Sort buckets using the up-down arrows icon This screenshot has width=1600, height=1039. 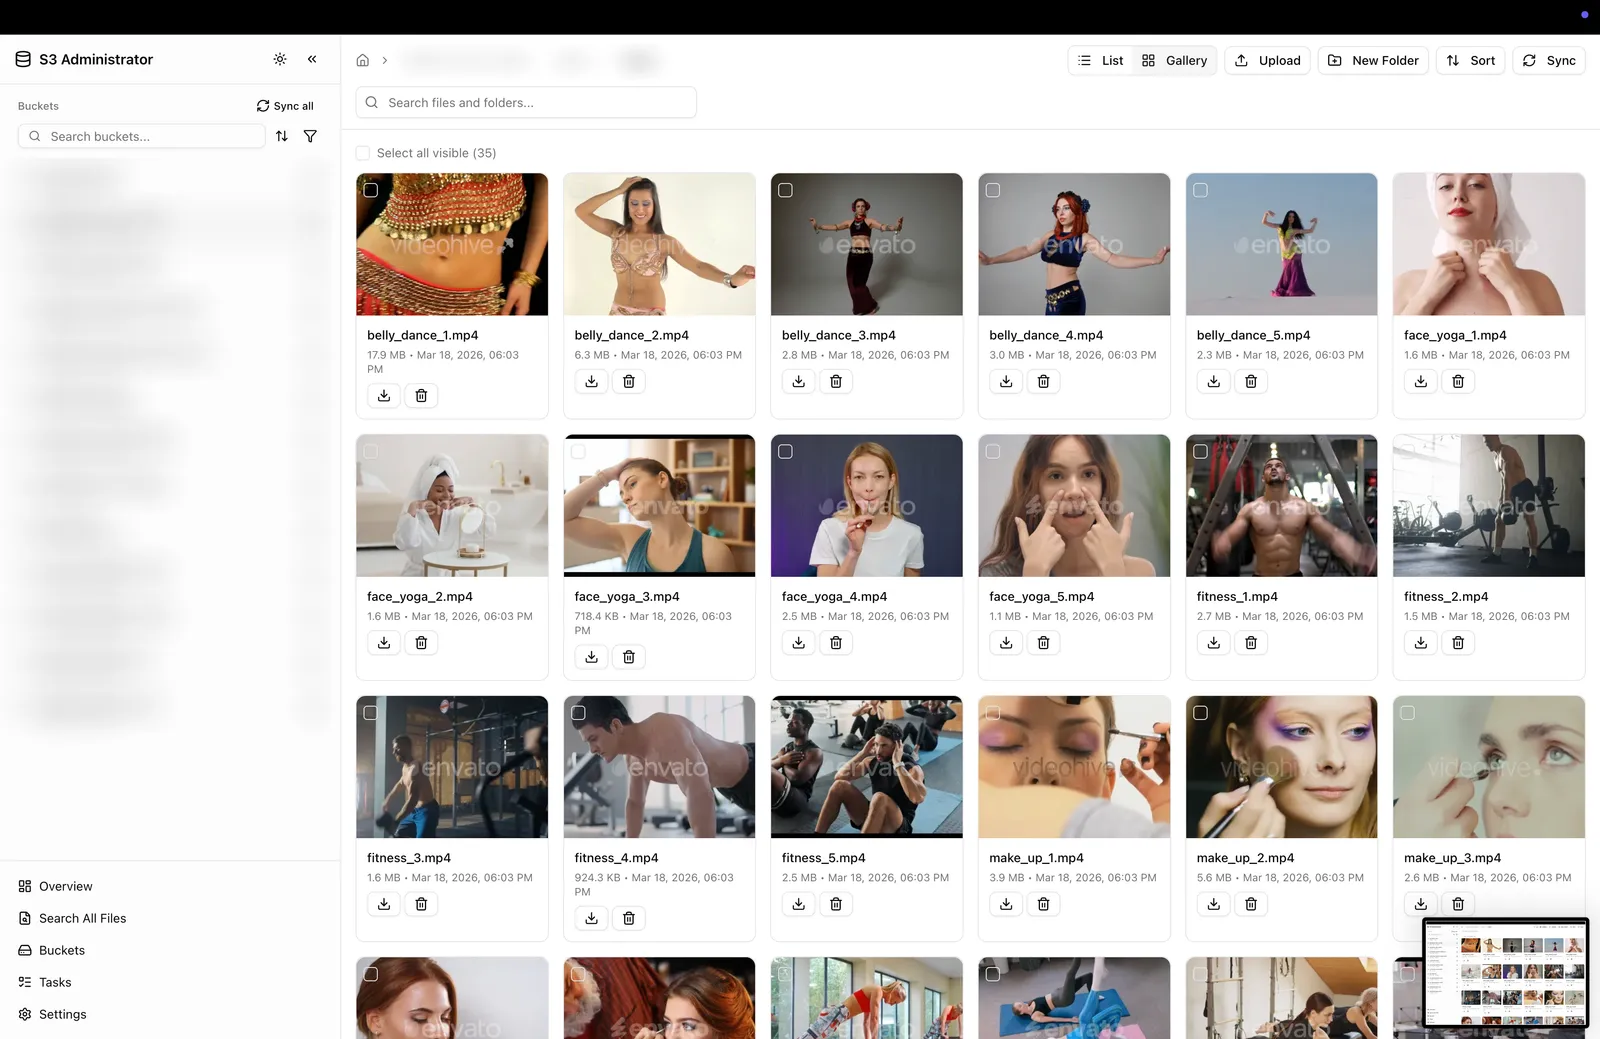(282, 136)
